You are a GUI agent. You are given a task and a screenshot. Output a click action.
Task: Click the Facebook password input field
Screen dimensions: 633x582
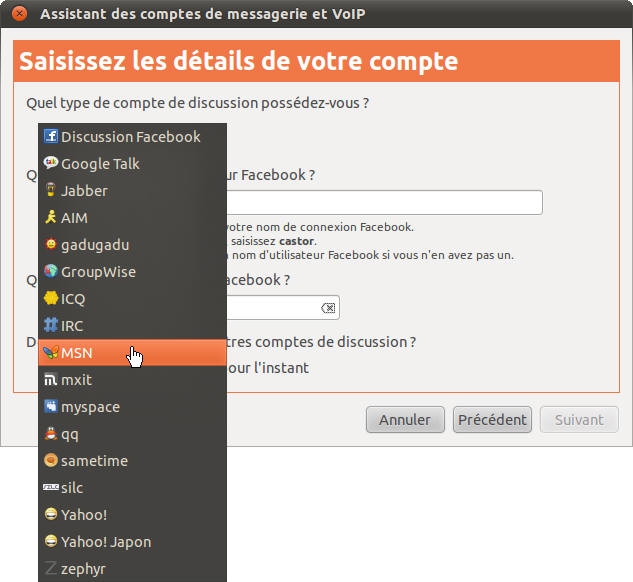click(283, 308)
